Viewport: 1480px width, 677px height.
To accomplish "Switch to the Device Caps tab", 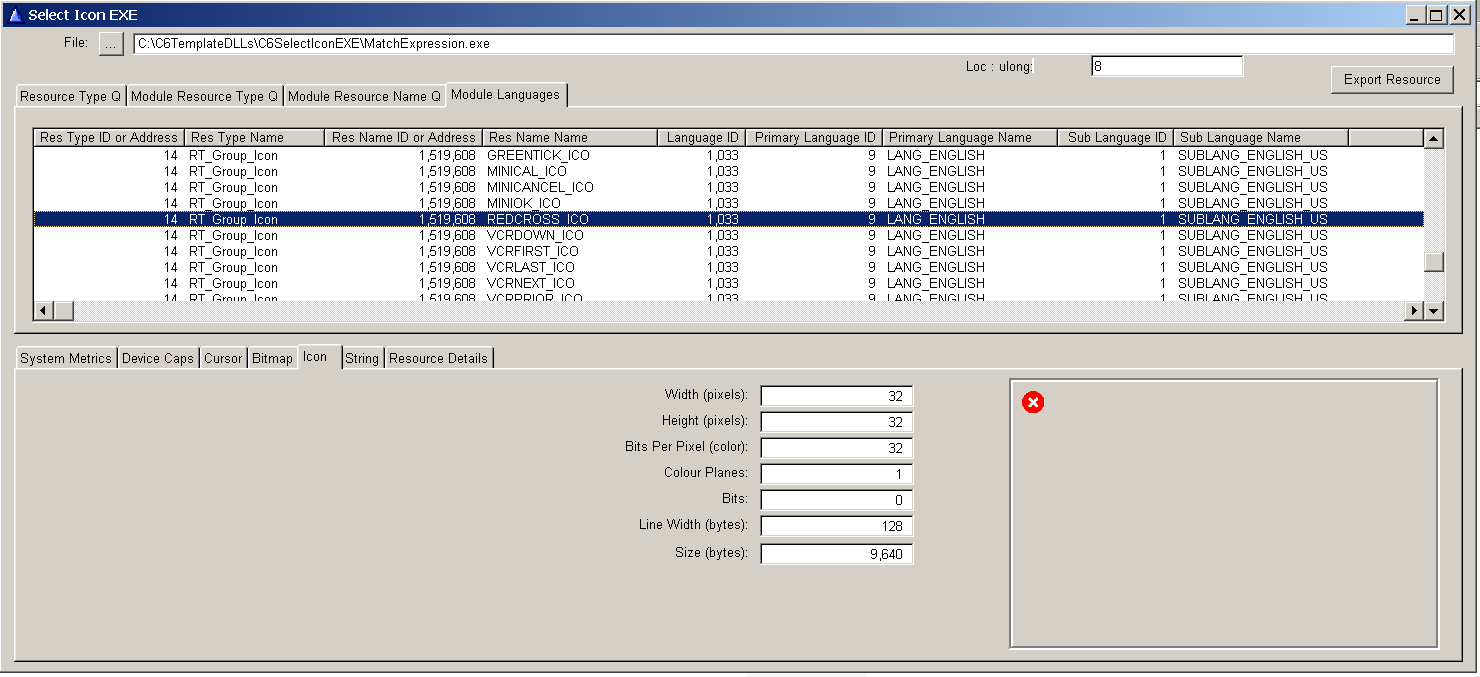I will pyautogui.click(x=157, y=358).
